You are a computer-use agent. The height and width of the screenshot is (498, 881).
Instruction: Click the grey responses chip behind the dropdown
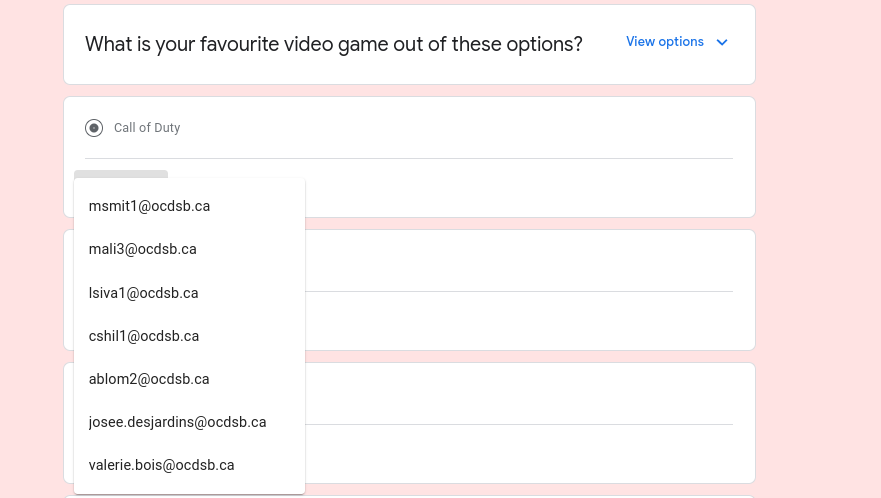pyautogui.click(x=121, y=175)
